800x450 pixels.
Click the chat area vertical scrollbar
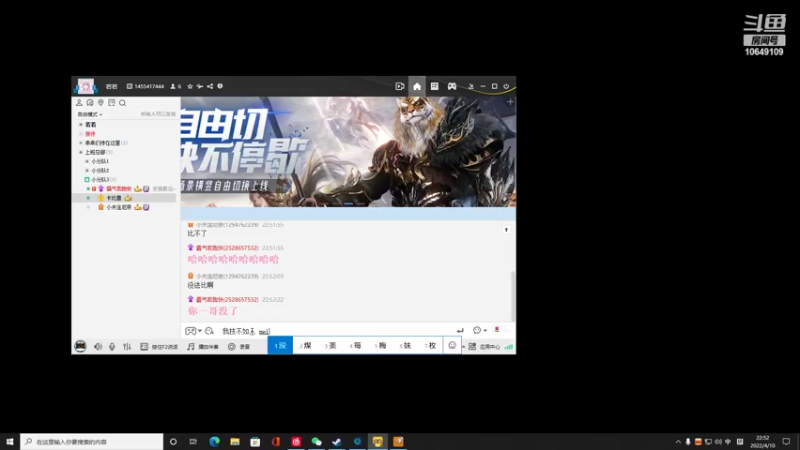(x=512, y=296)
